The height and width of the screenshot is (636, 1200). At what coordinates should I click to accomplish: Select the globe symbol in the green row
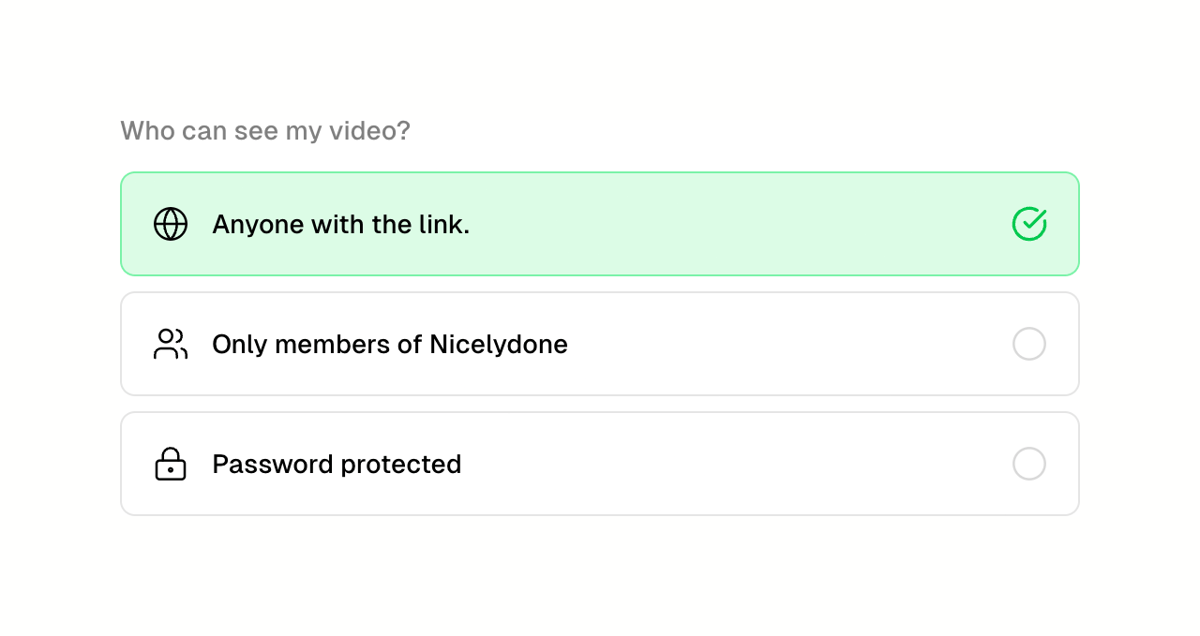click(x=170, y=224)
